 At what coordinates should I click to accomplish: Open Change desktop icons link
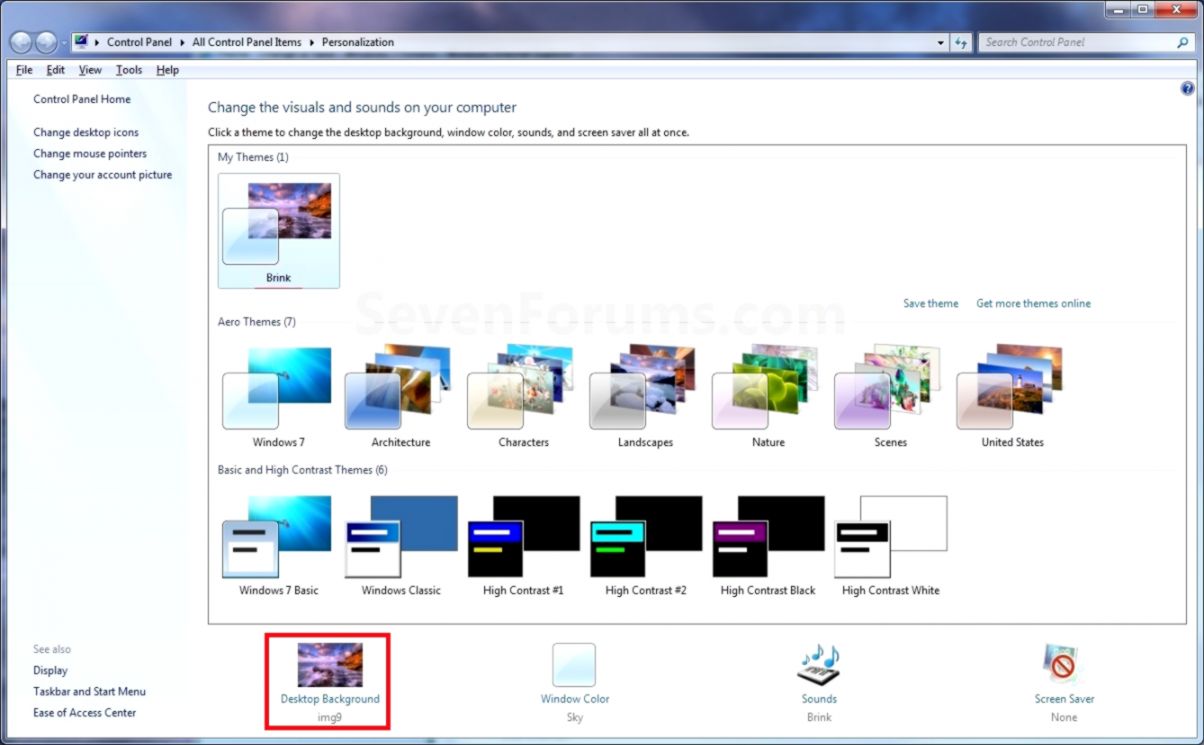[x=86, y=132]
